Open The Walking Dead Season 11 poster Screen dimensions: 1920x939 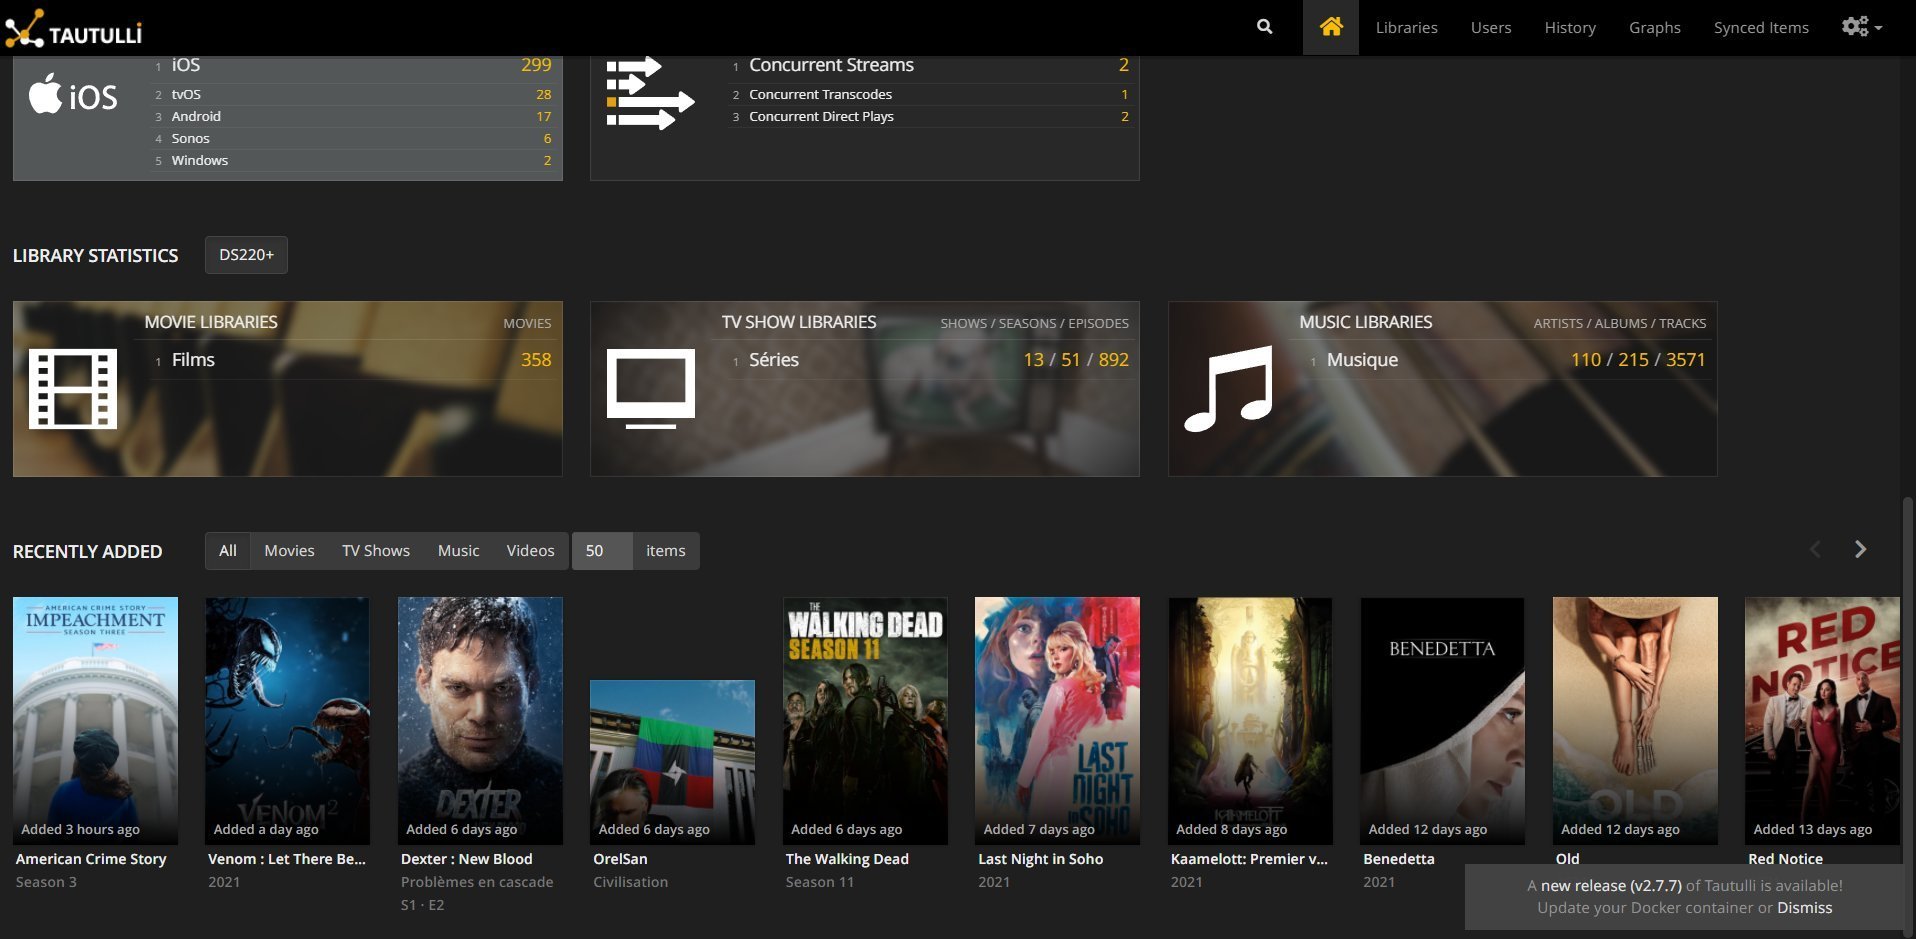865,721
